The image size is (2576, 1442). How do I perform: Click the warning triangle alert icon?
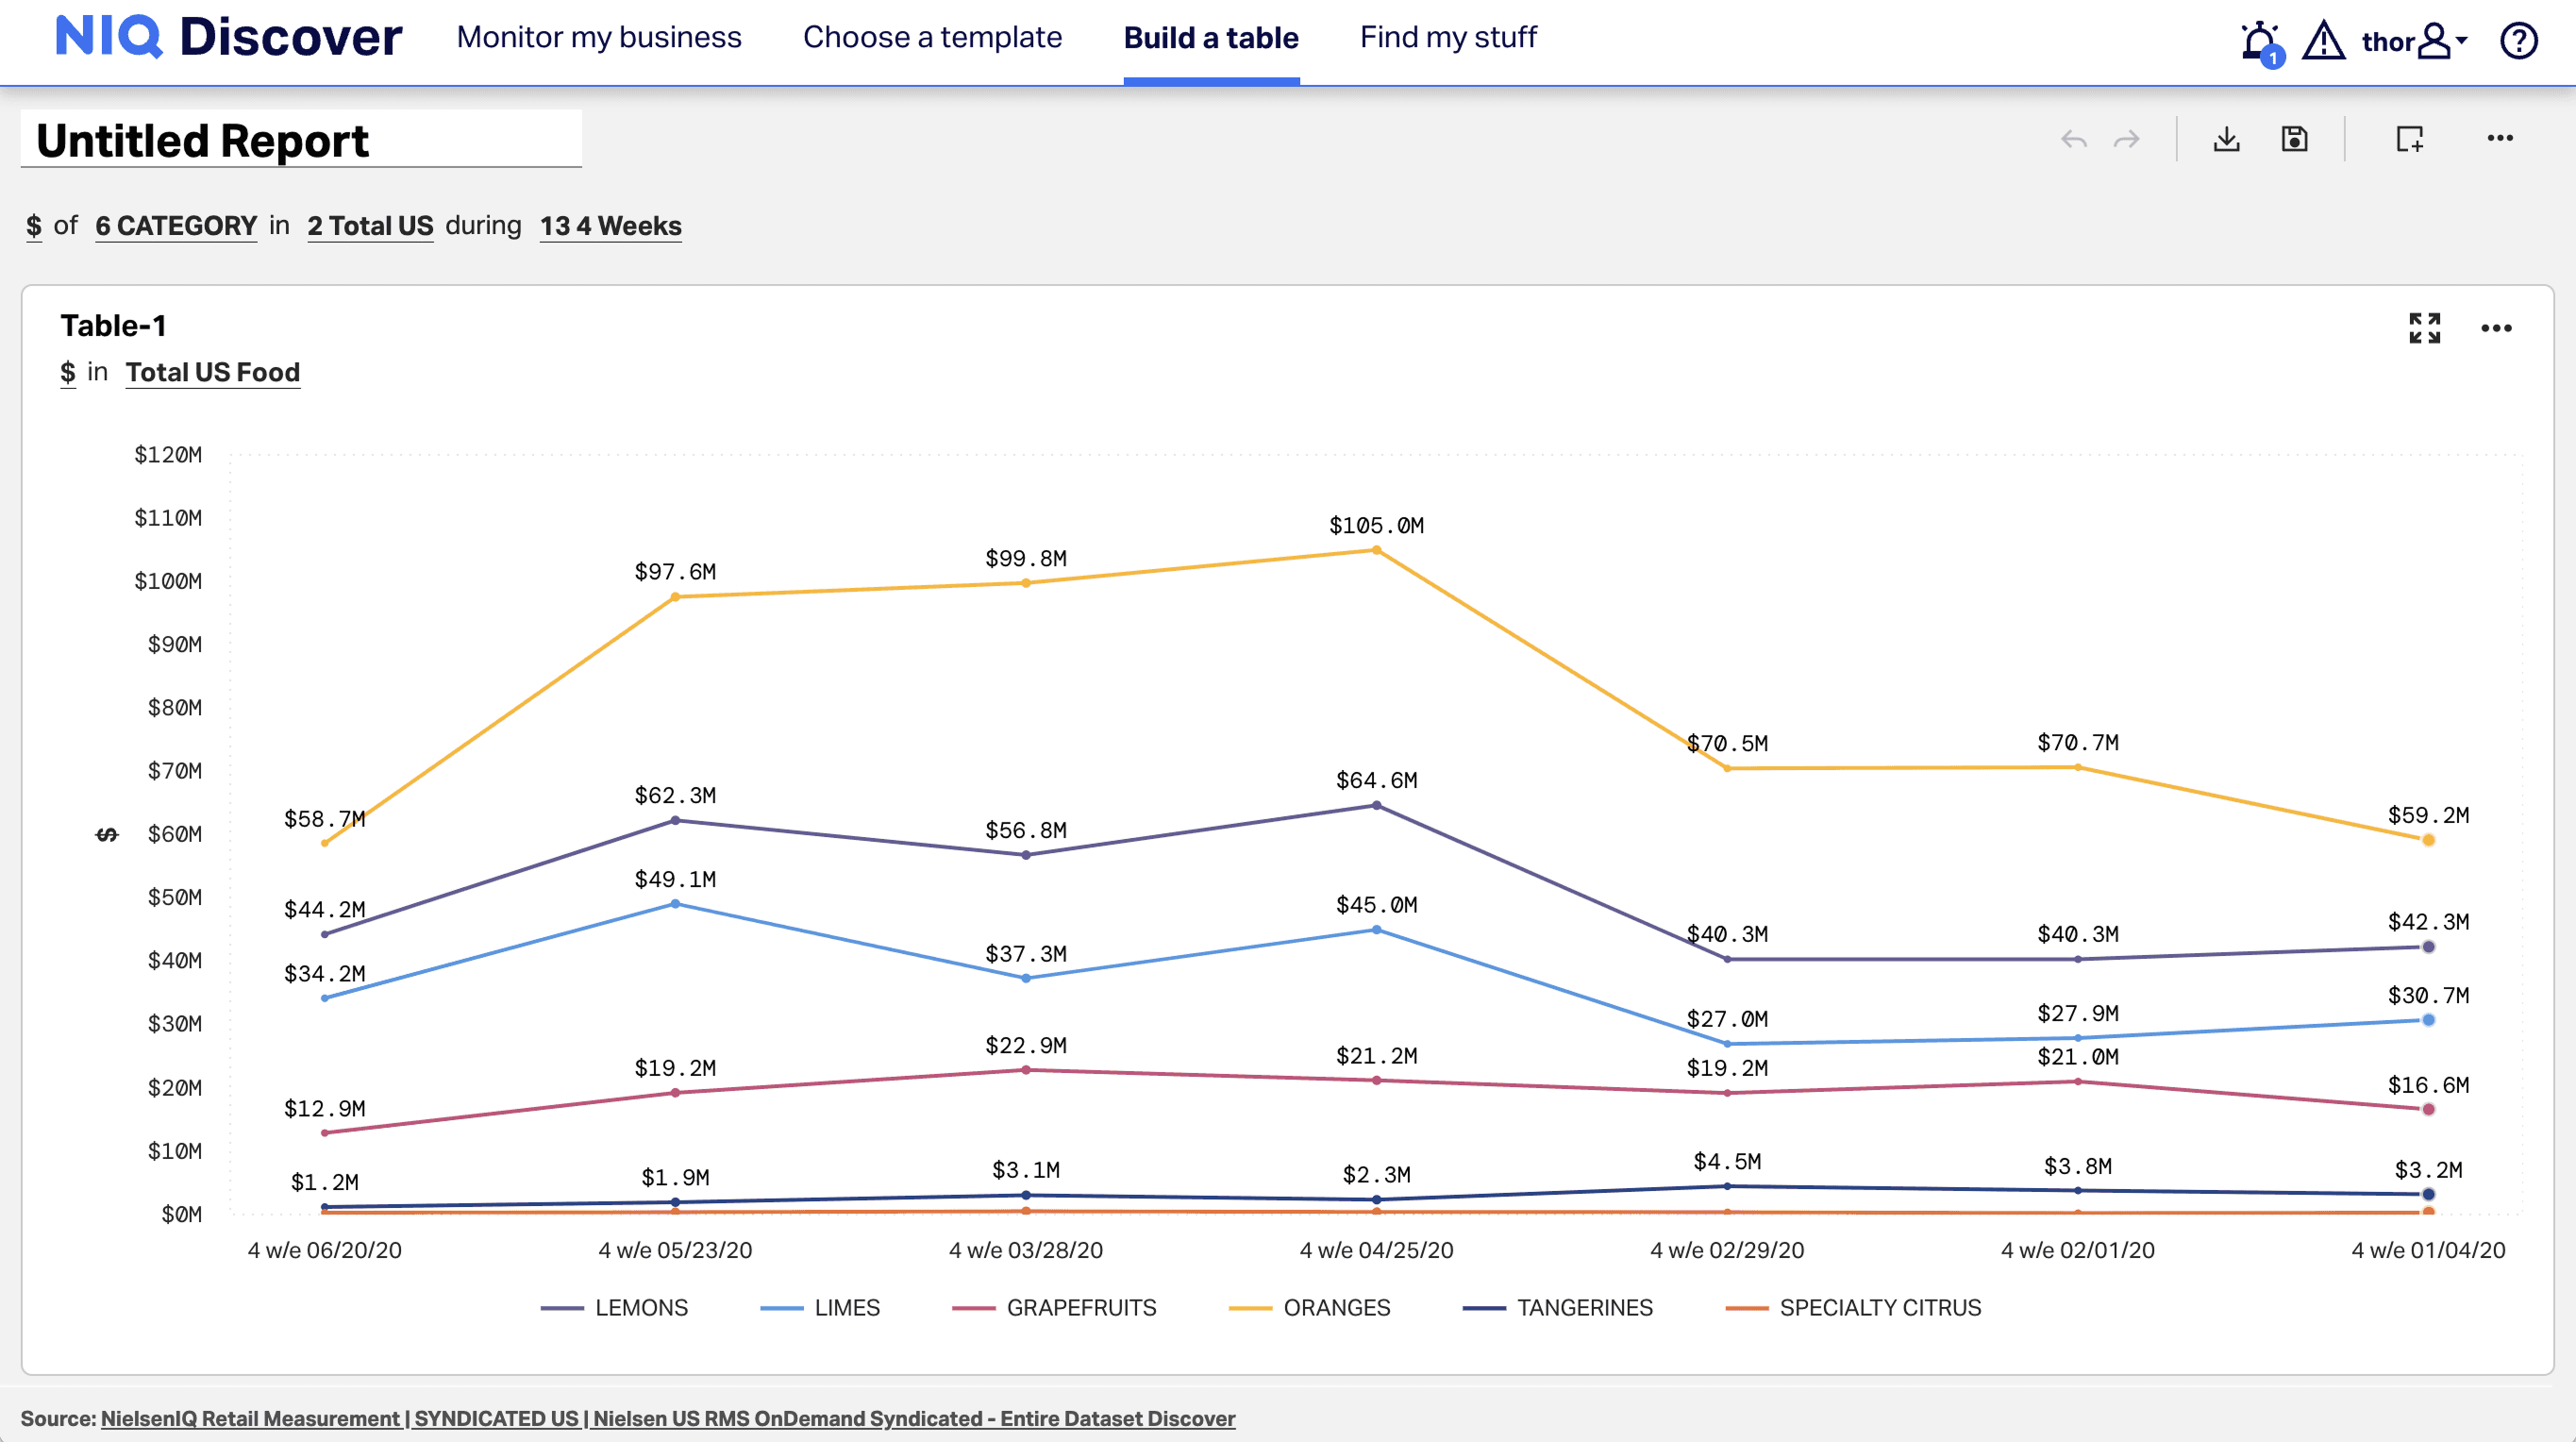point(2323,42)
